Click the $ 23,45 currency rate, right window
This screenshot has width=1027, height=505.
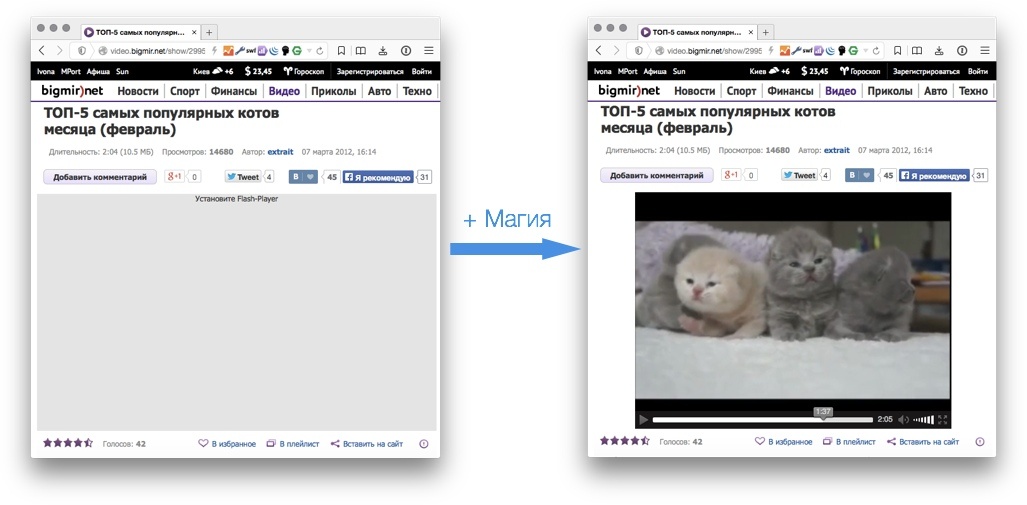coord(815,71)
